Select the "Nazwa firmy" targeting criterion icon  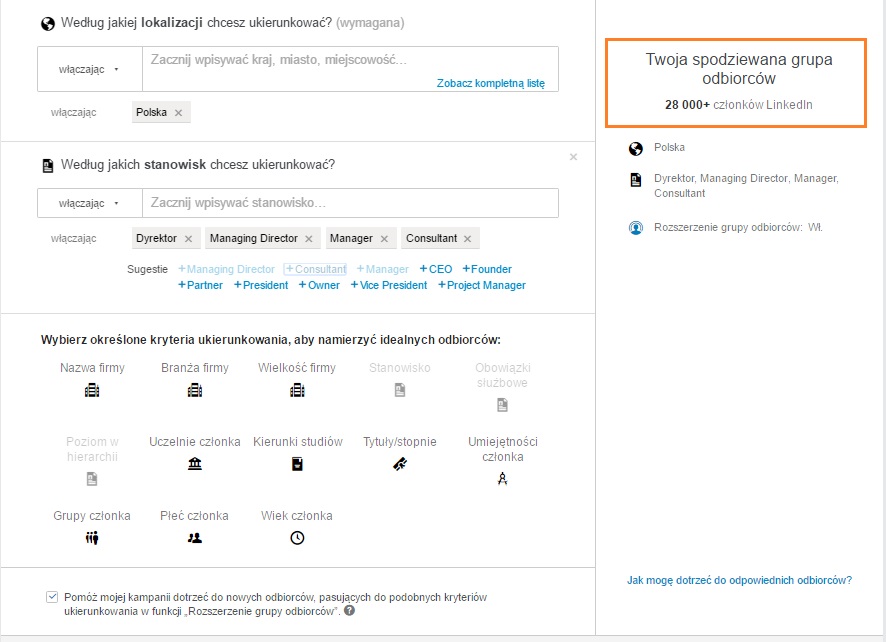[93, 391]
